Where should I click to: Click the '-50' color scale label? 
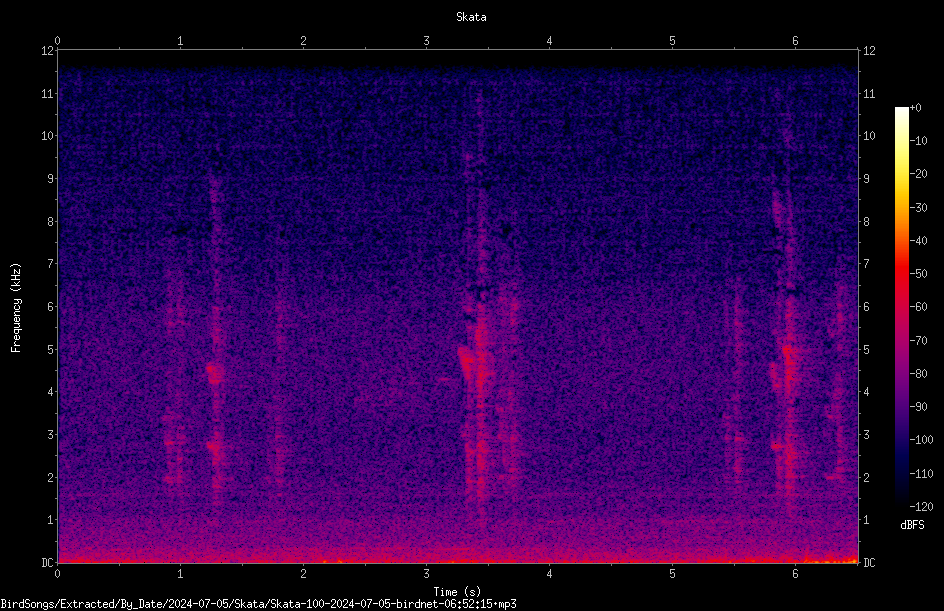pos(918,274)
